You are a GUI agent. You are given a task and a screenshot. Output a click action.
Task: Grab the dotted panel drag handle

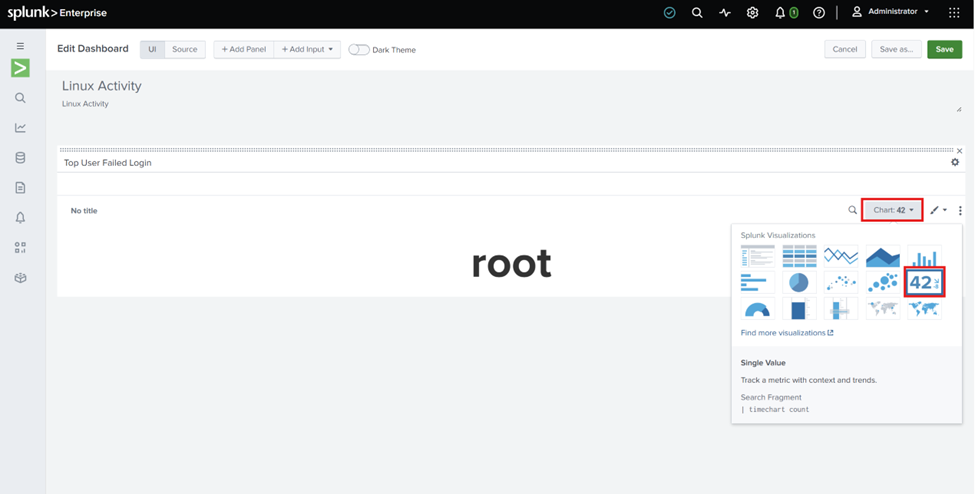506,150
